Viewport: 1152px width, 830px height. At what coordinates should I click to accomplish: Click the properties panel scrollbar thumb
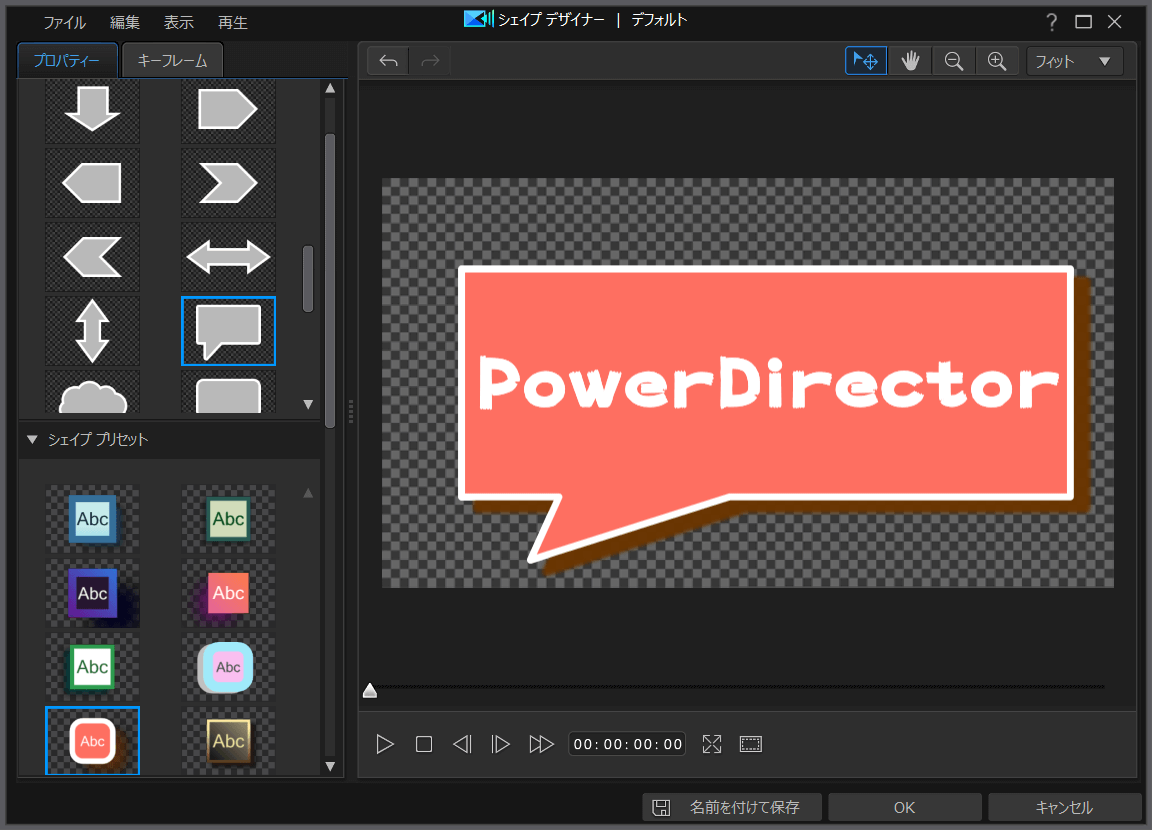330,281
